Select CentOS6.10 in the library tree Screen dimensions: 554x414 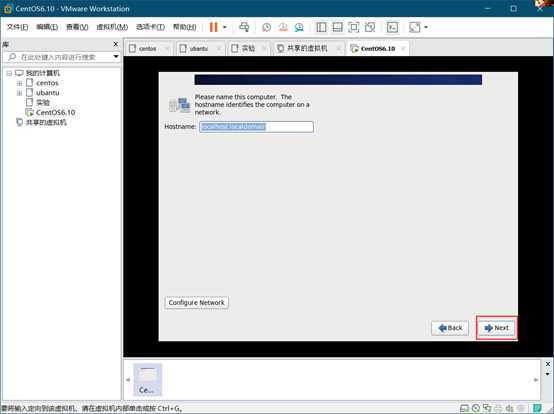(x=55, y=113)
